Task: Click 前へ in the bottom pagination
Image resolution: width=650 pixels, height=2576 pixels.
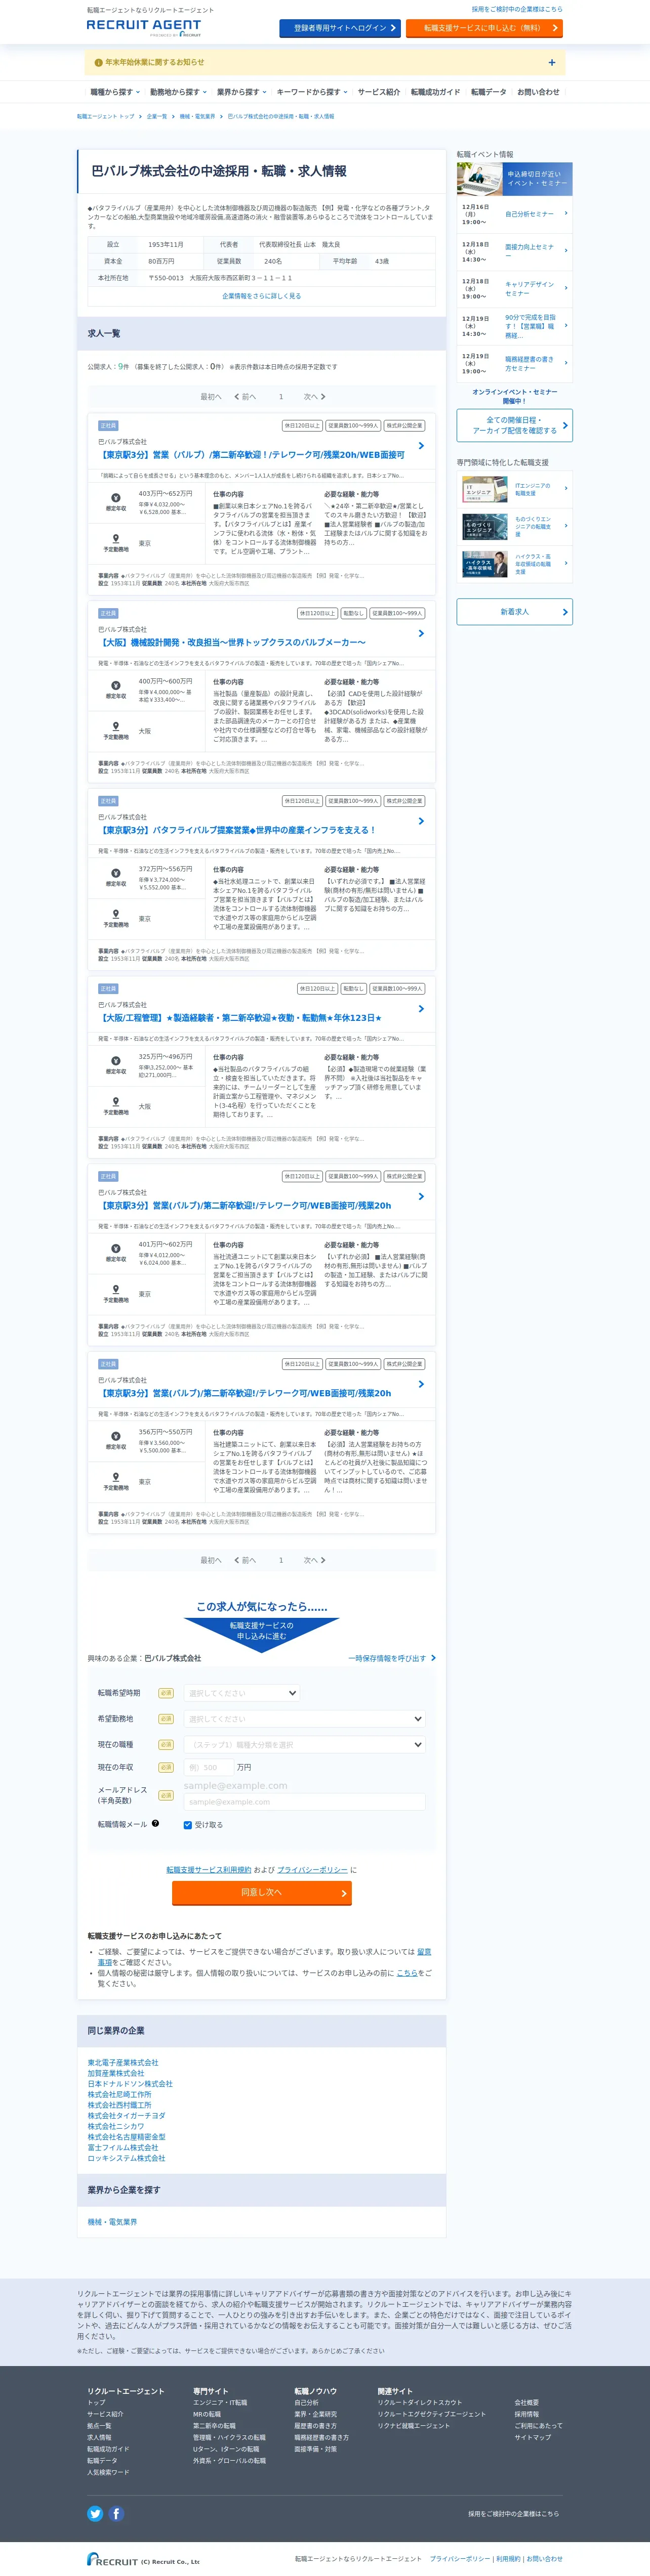Action: point(245,1560)
